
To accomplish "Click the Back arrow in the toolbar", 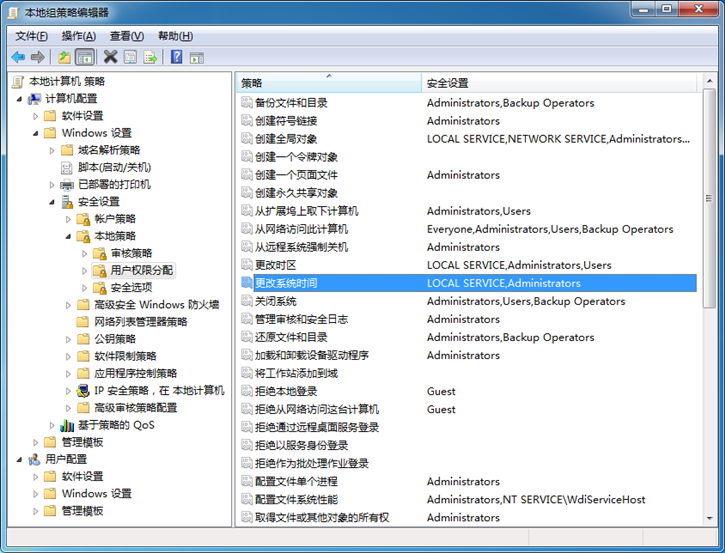I will click(18, 57).
